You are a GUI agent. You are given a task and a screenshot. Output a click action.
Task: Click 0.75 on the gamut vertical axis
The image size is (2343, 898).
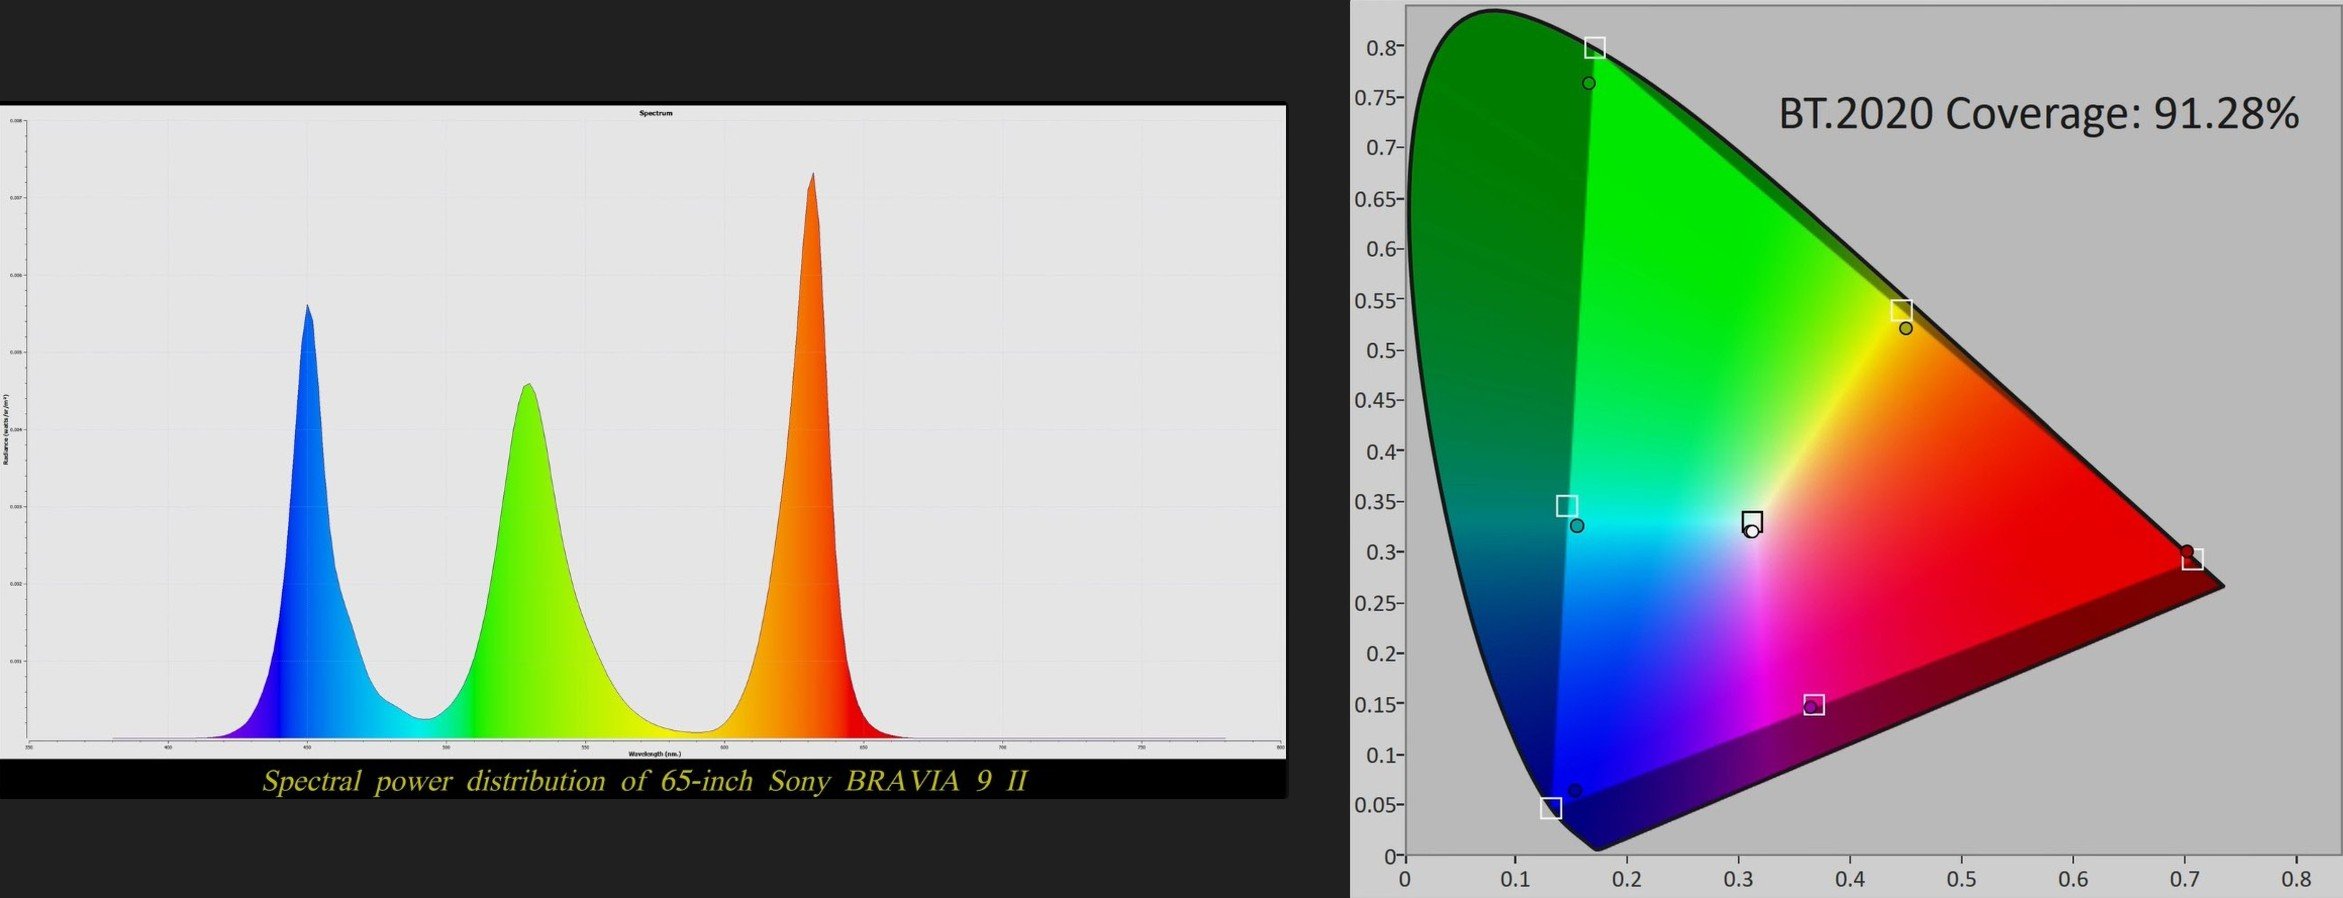(x=1376, y=98)
